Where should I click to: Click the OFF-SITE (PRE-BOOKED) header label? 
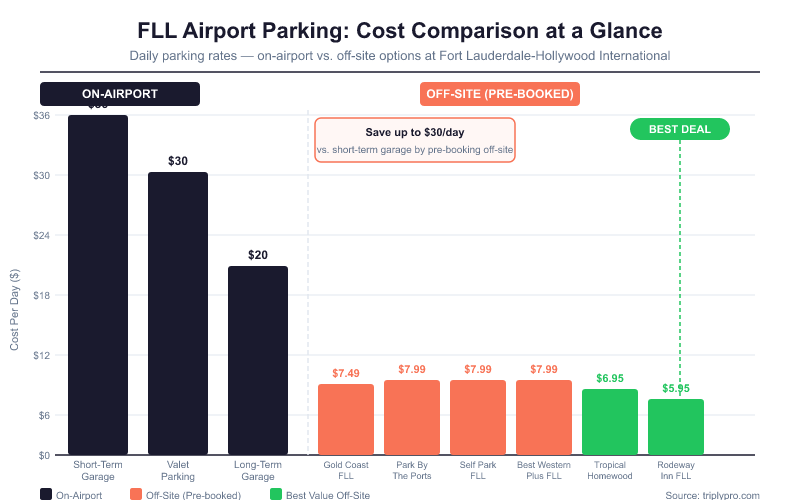[499, 94]
